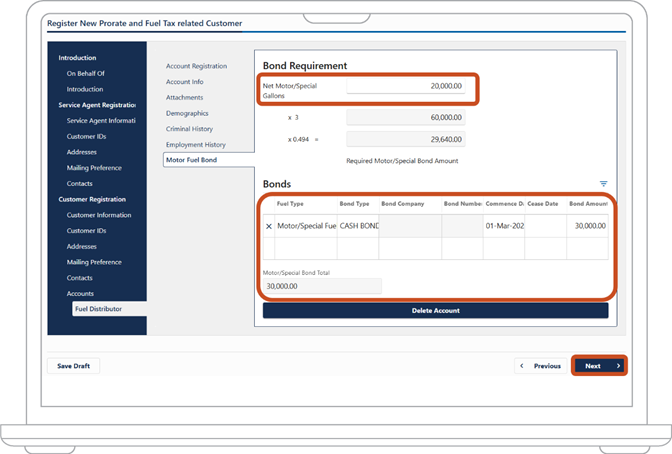This screenshot has height=454, width=672.
Task: Open Accounts step in sidebar
Action: (x=80, y=294)
